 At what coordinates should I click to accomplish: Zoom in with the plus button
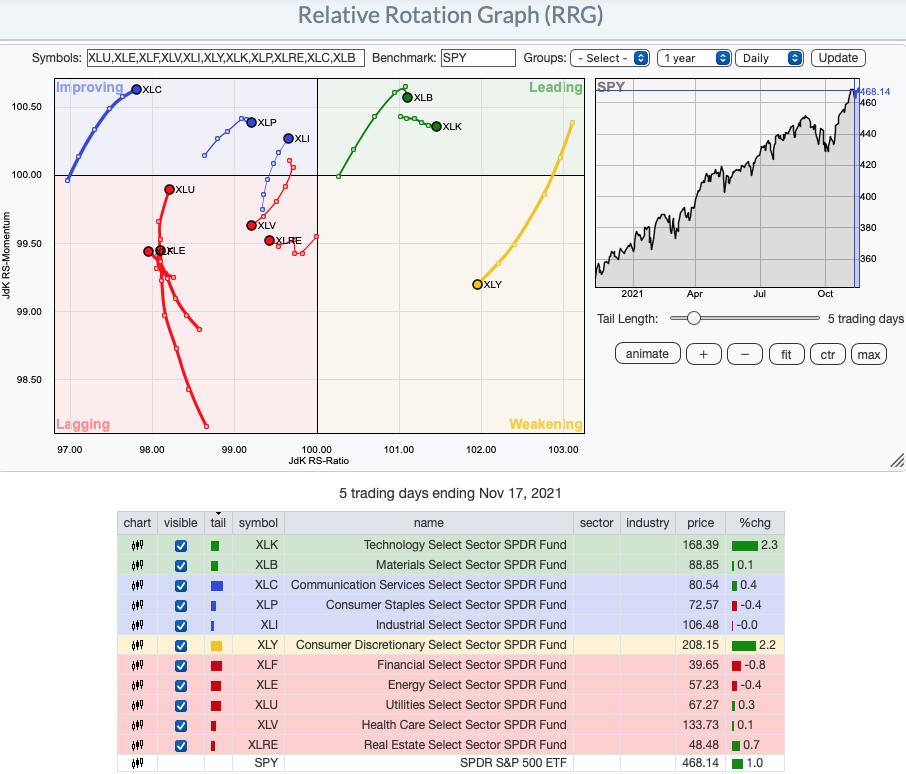[703, 354]
